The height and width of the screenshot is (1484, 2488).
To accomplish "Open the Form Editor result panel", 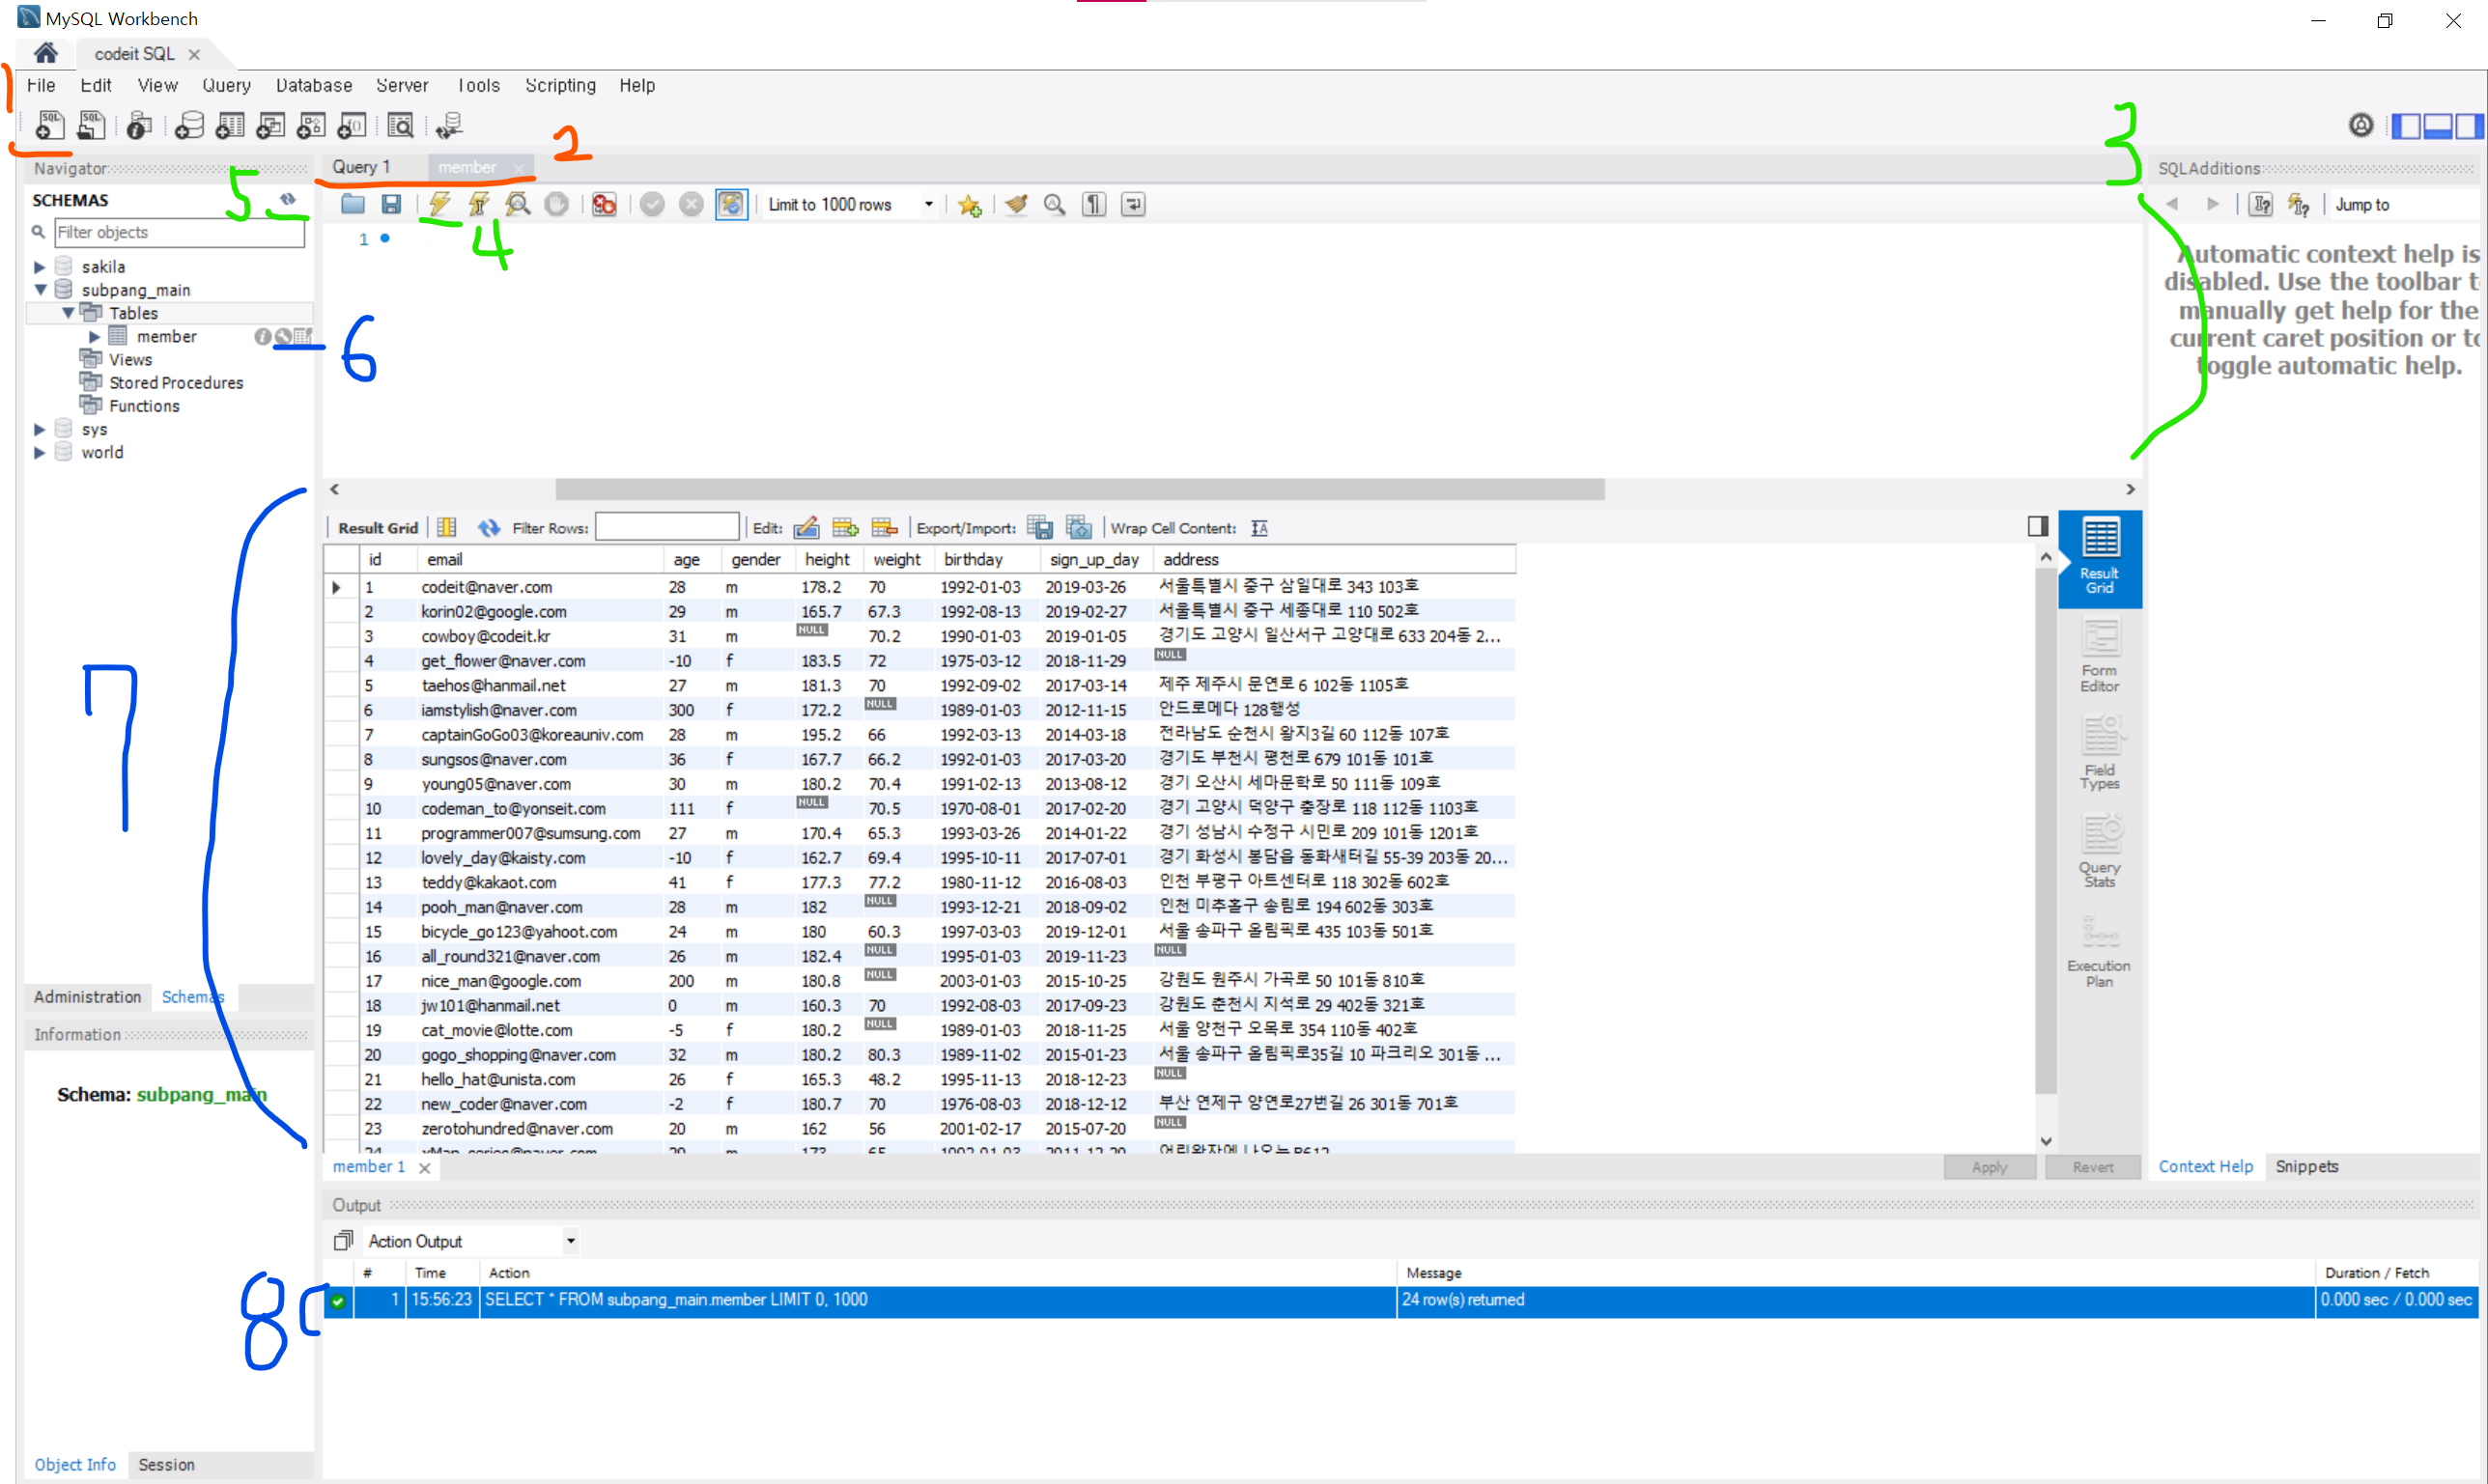I will pyautogui.click(x=2099, y=657).
